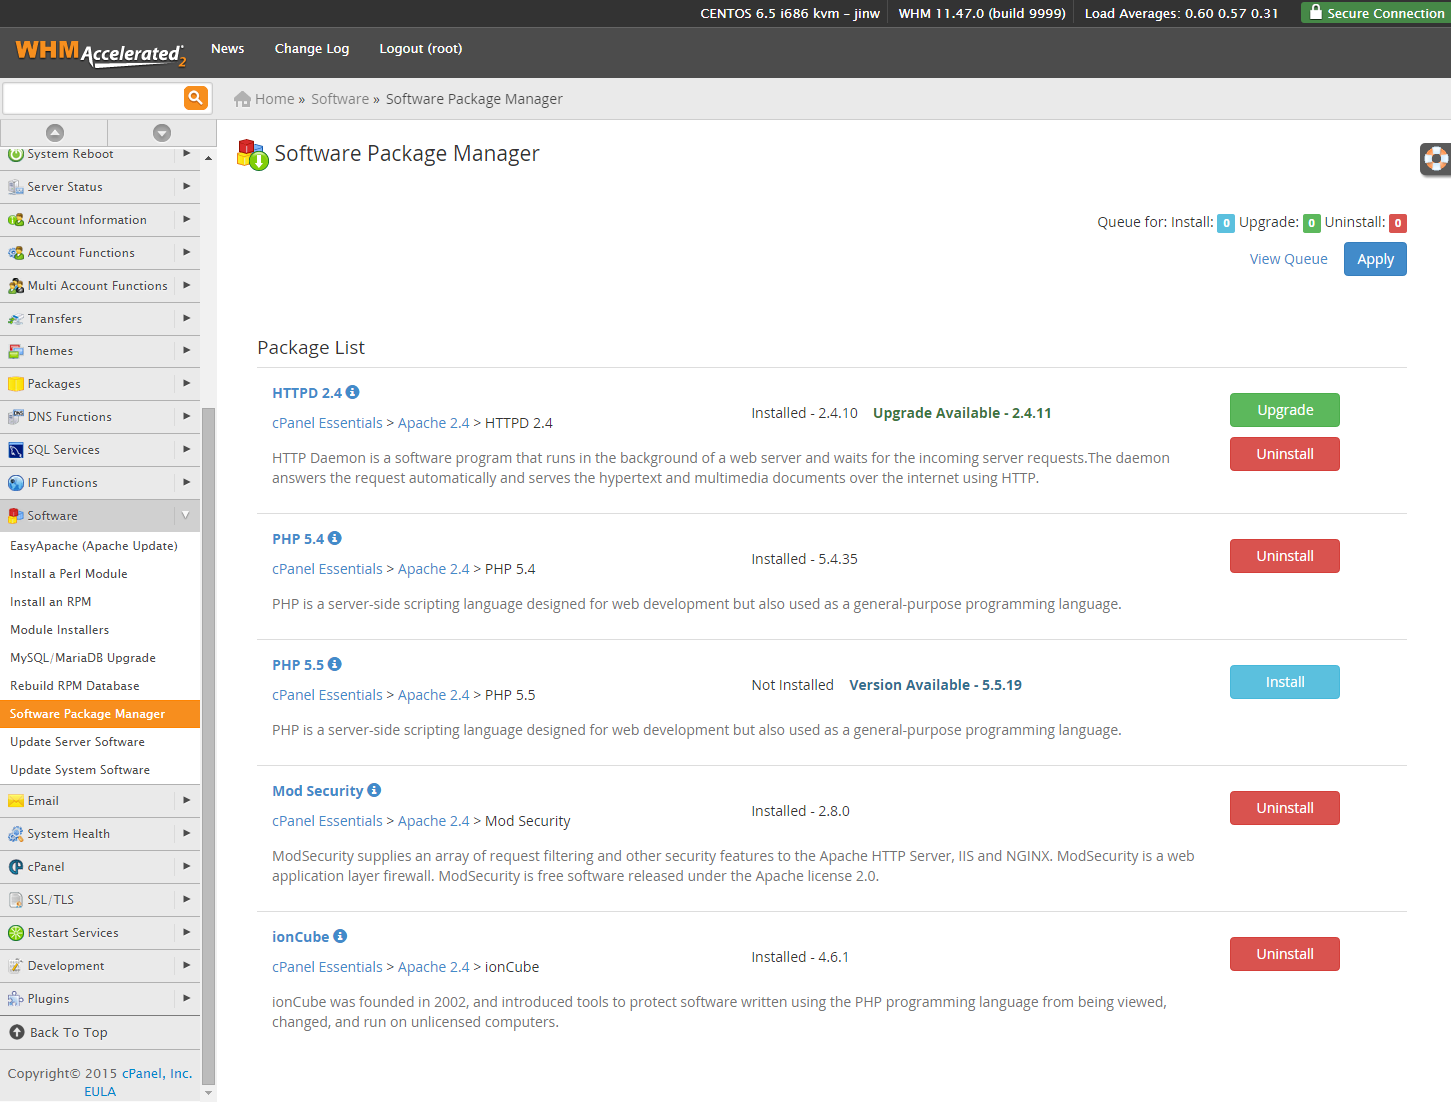Click the sidebar expand-all down arrow icon
This screenshot has height=1102, width=1451.
coord(162,133)
